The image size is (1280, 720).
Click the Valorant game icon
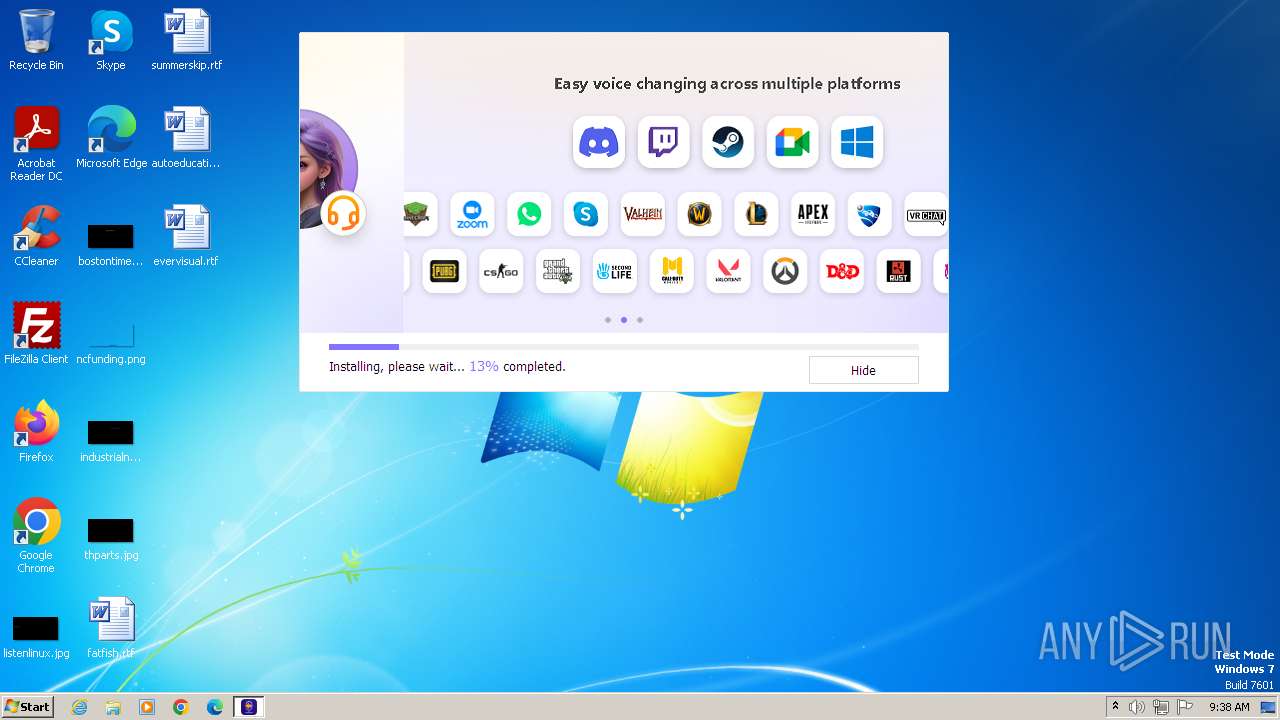(x=728, y=271)
